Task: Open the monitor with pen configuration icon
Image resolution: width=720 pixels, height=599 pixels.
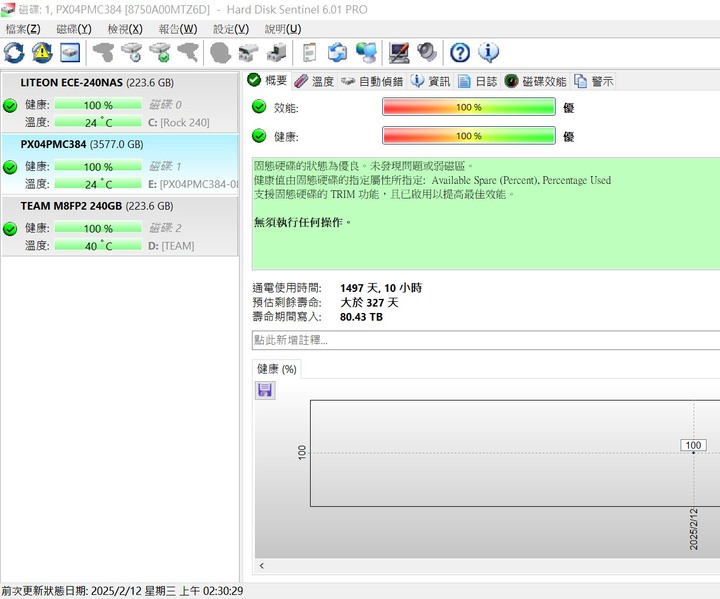Action: click(x=399, y=52)
